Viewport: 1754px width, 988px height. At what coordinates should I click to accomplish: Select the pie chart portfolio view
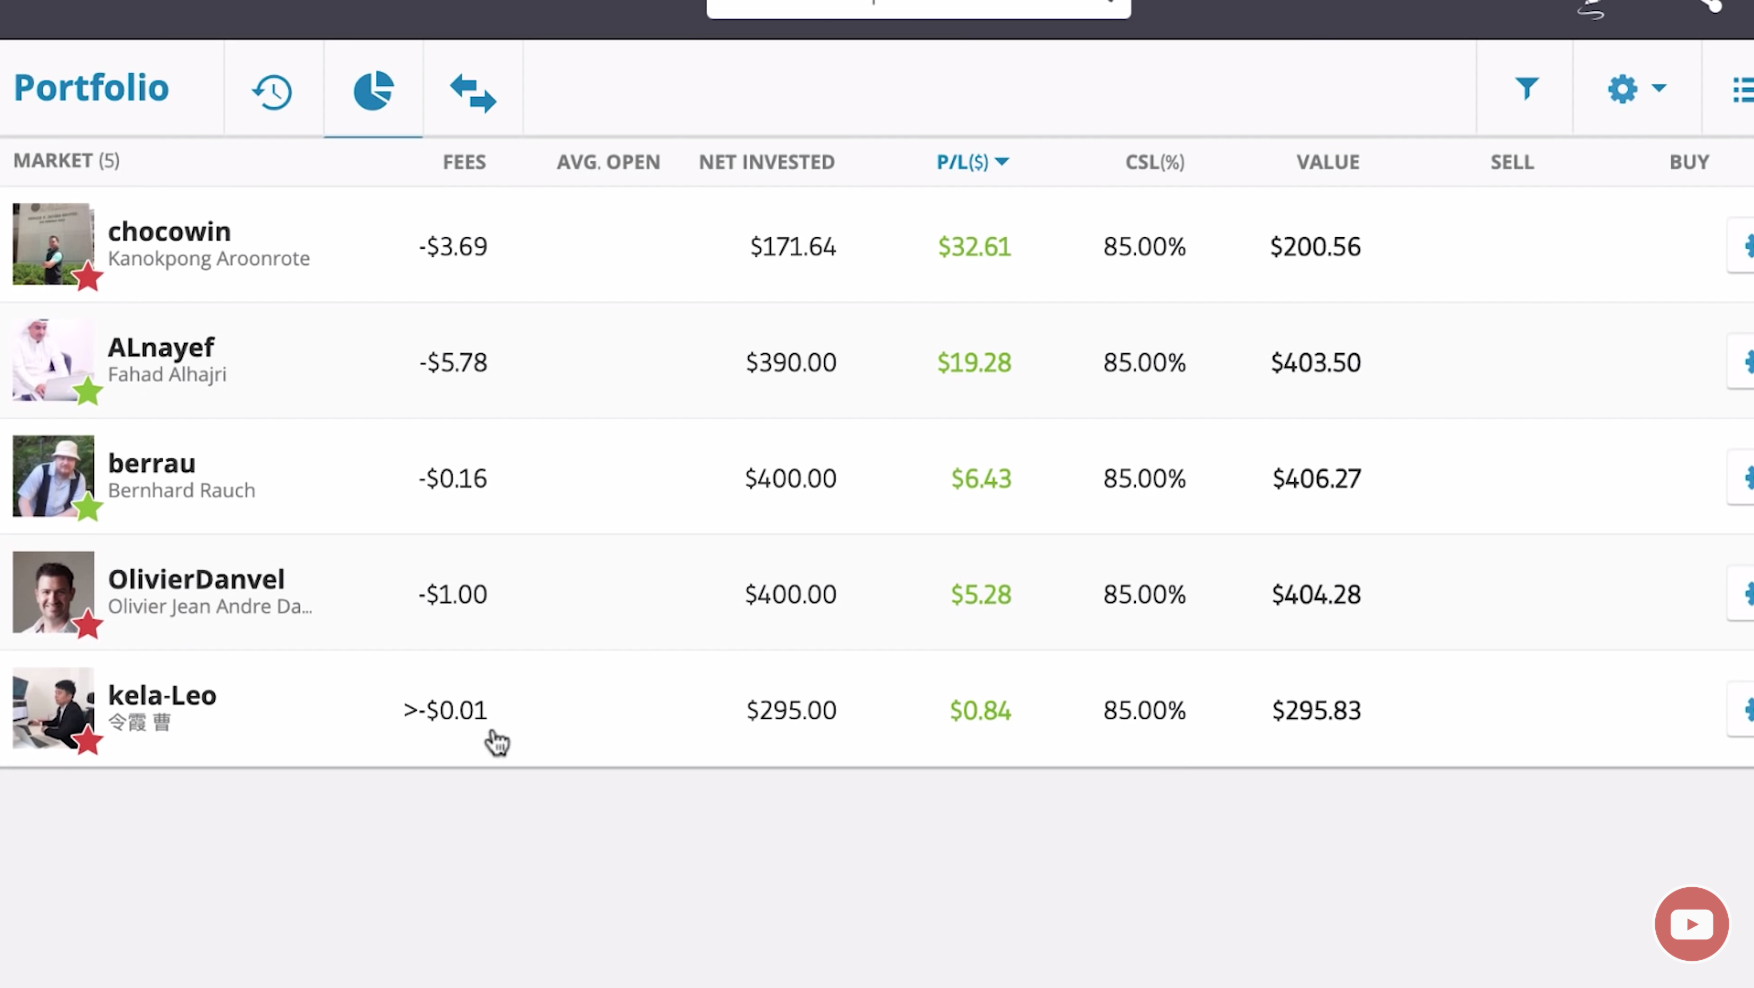click(372, 88)
